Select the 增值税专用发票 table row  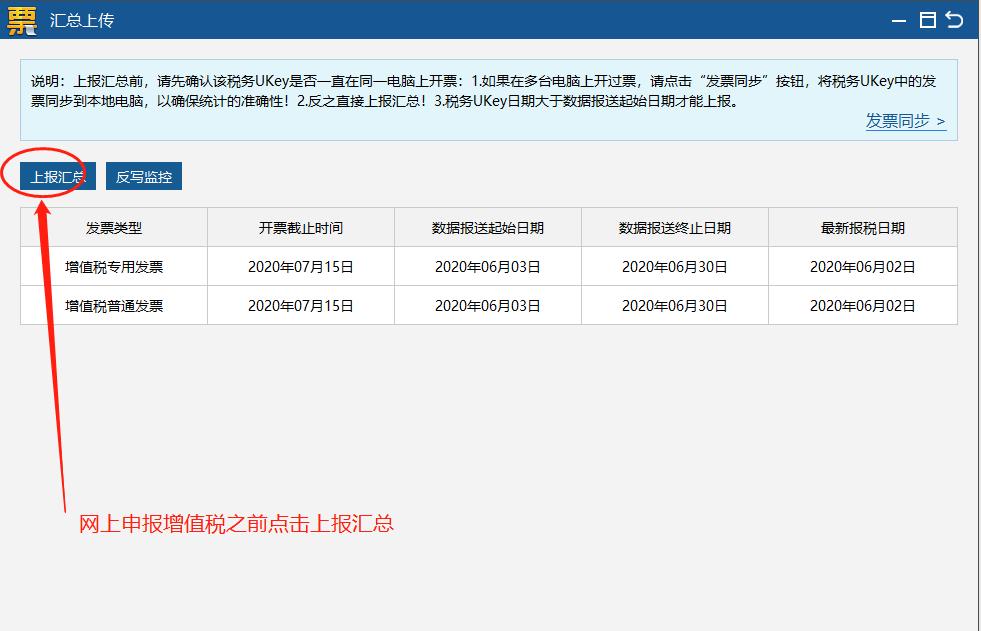coord(111,266)
